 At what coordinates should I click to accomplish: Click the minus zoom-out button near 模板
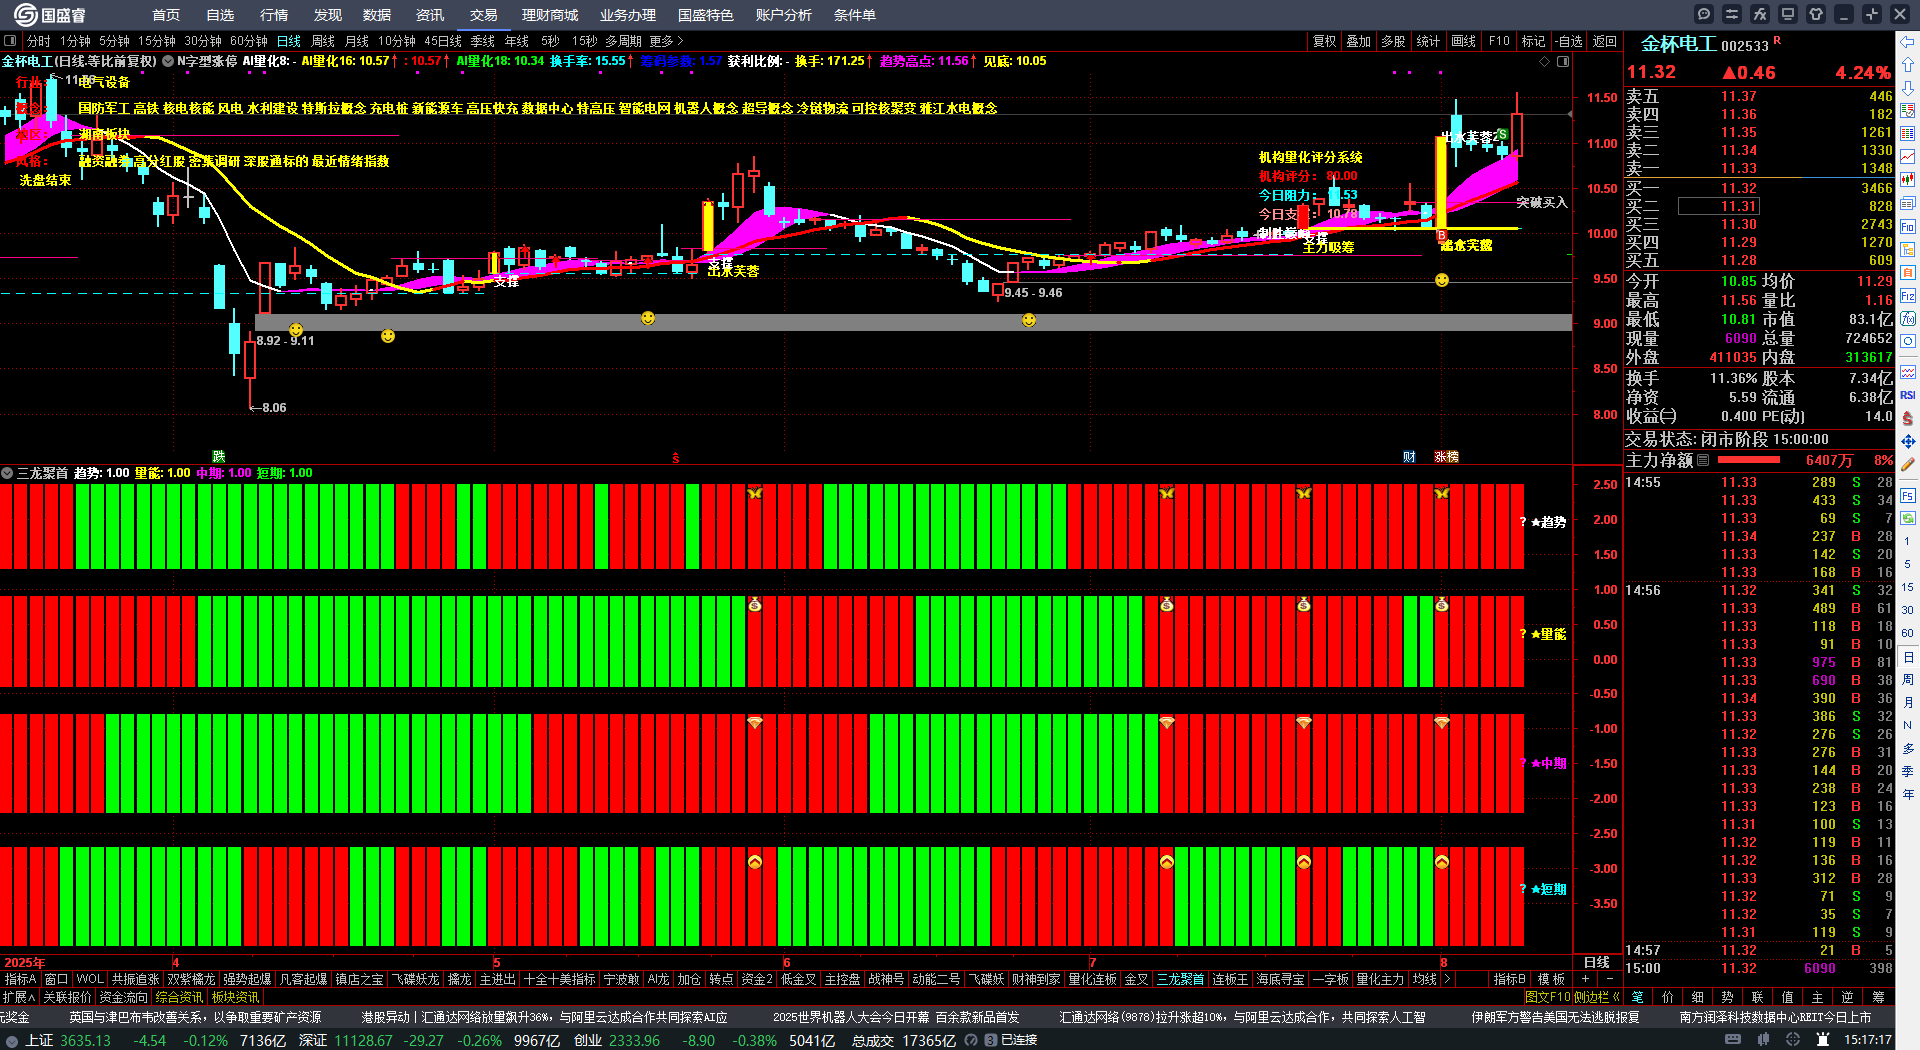[x=1609, y=979]
